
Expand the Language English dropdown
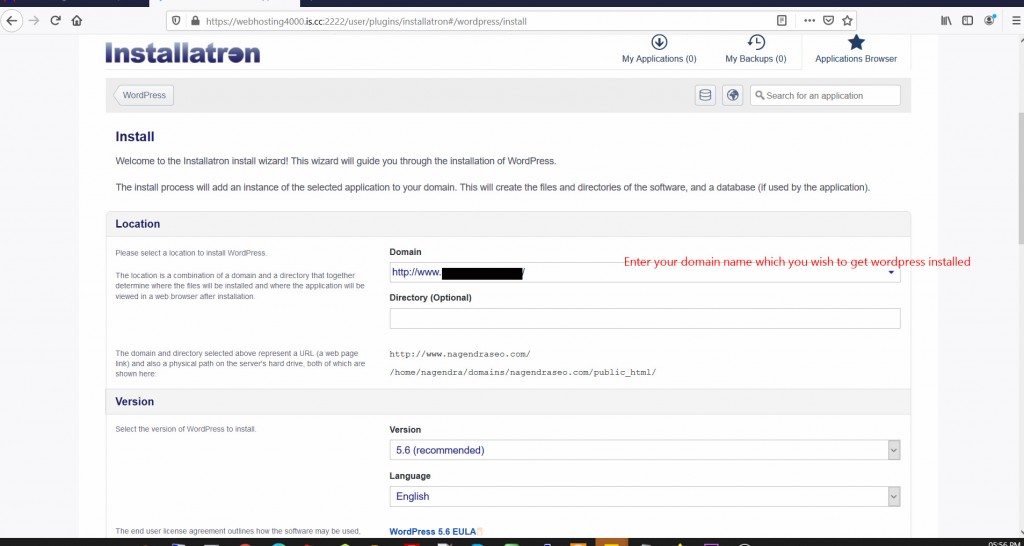(645, 496)
